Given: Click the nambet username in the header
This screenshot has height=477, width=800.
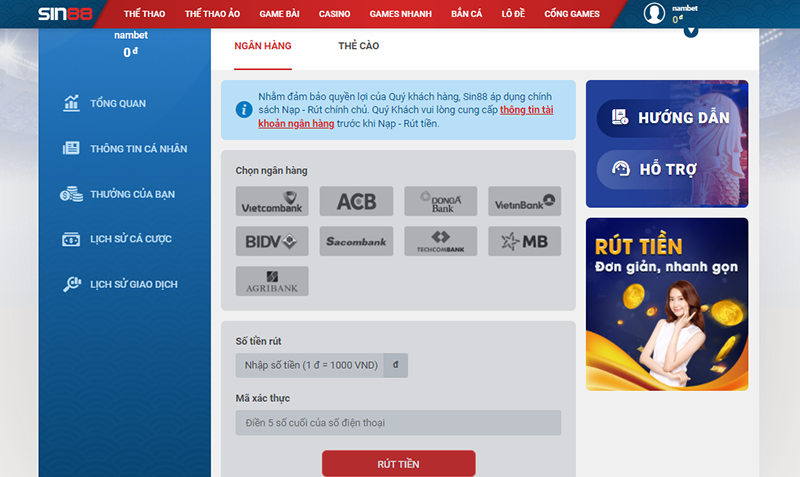Looking at the screenshot, I should [x=685, y=8].
